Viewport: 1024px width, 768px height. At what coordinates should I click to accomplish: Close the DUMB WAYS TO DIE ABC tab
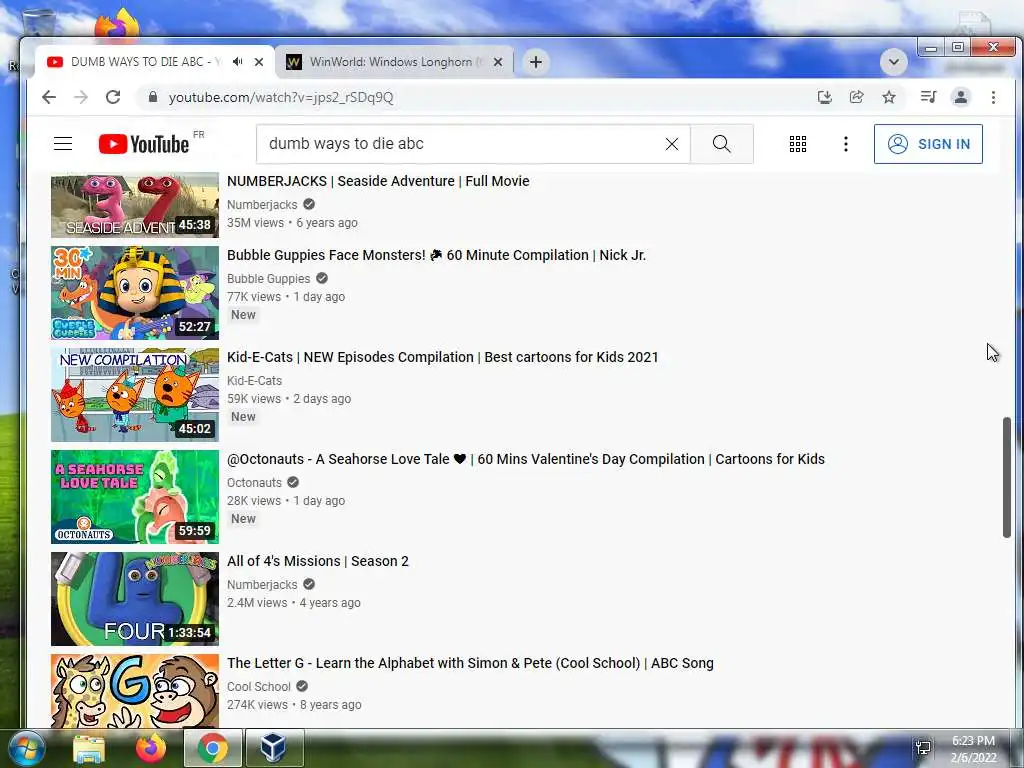coord(259,62)
